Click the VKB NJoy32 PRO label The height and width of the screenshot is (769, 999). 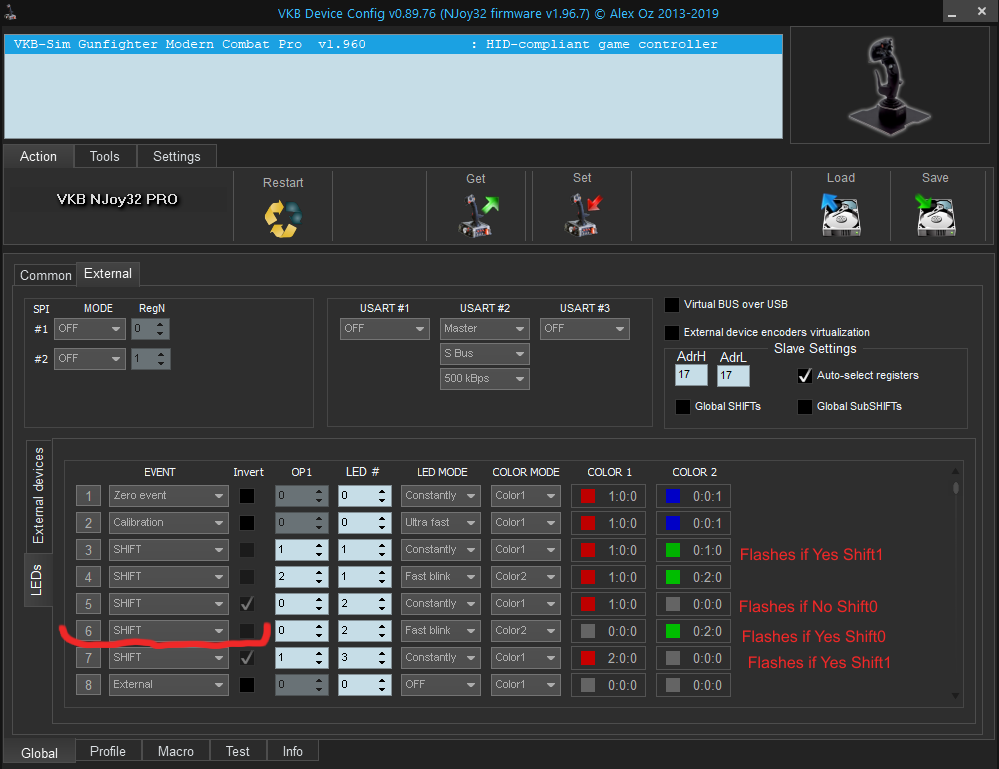(117, 199)
